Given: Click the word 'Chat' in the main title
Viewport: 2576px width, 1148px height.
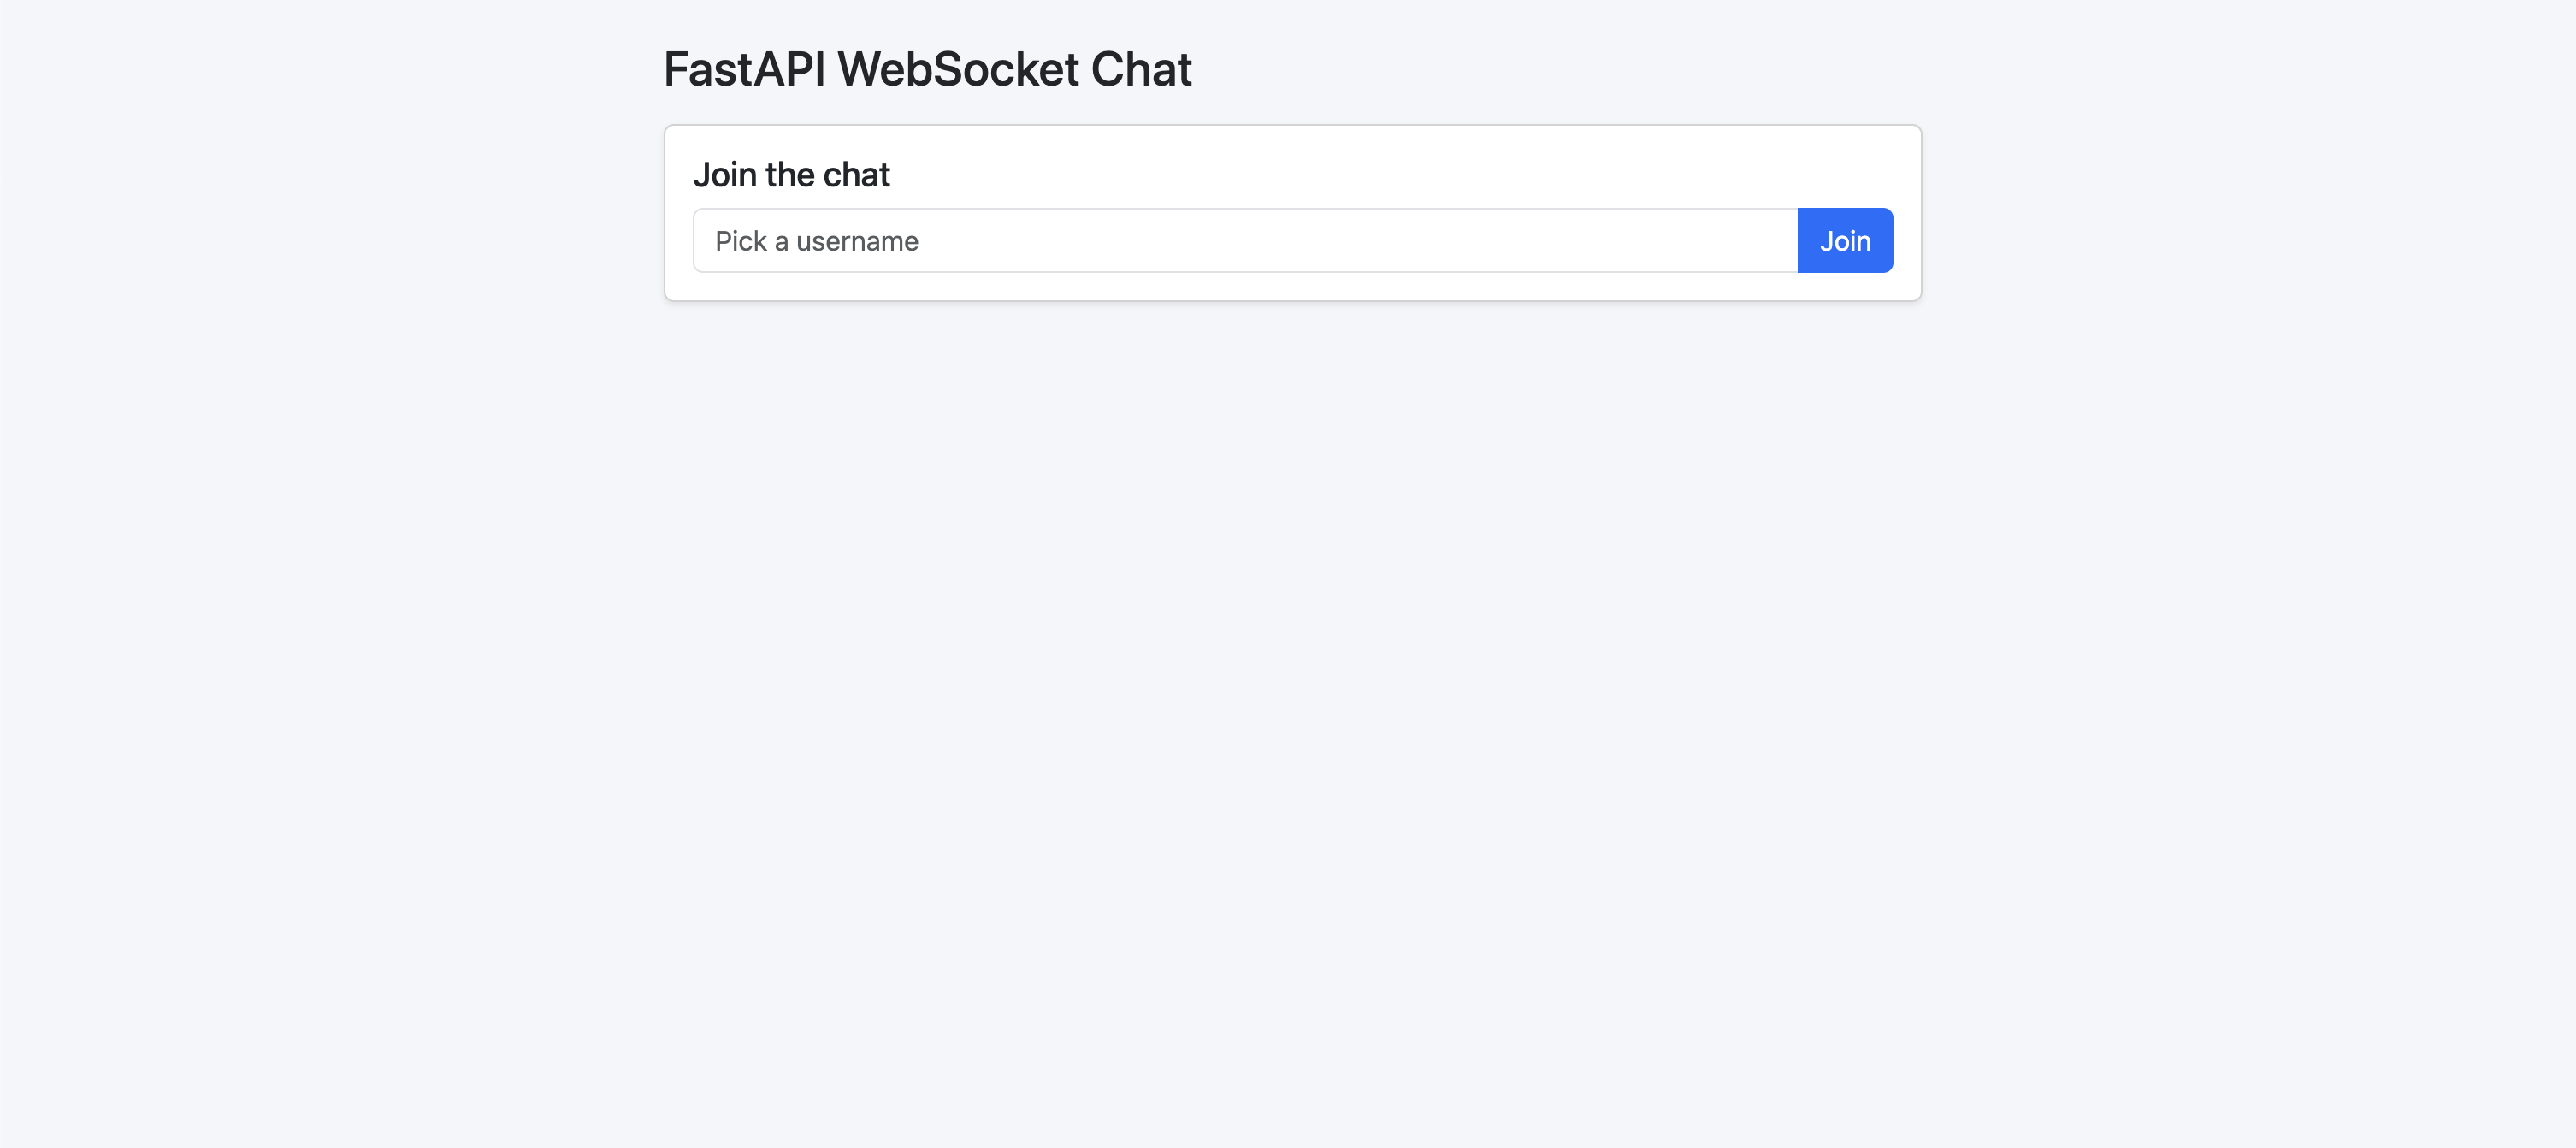Looking at the screenshot, I should tap(1141, 69).
